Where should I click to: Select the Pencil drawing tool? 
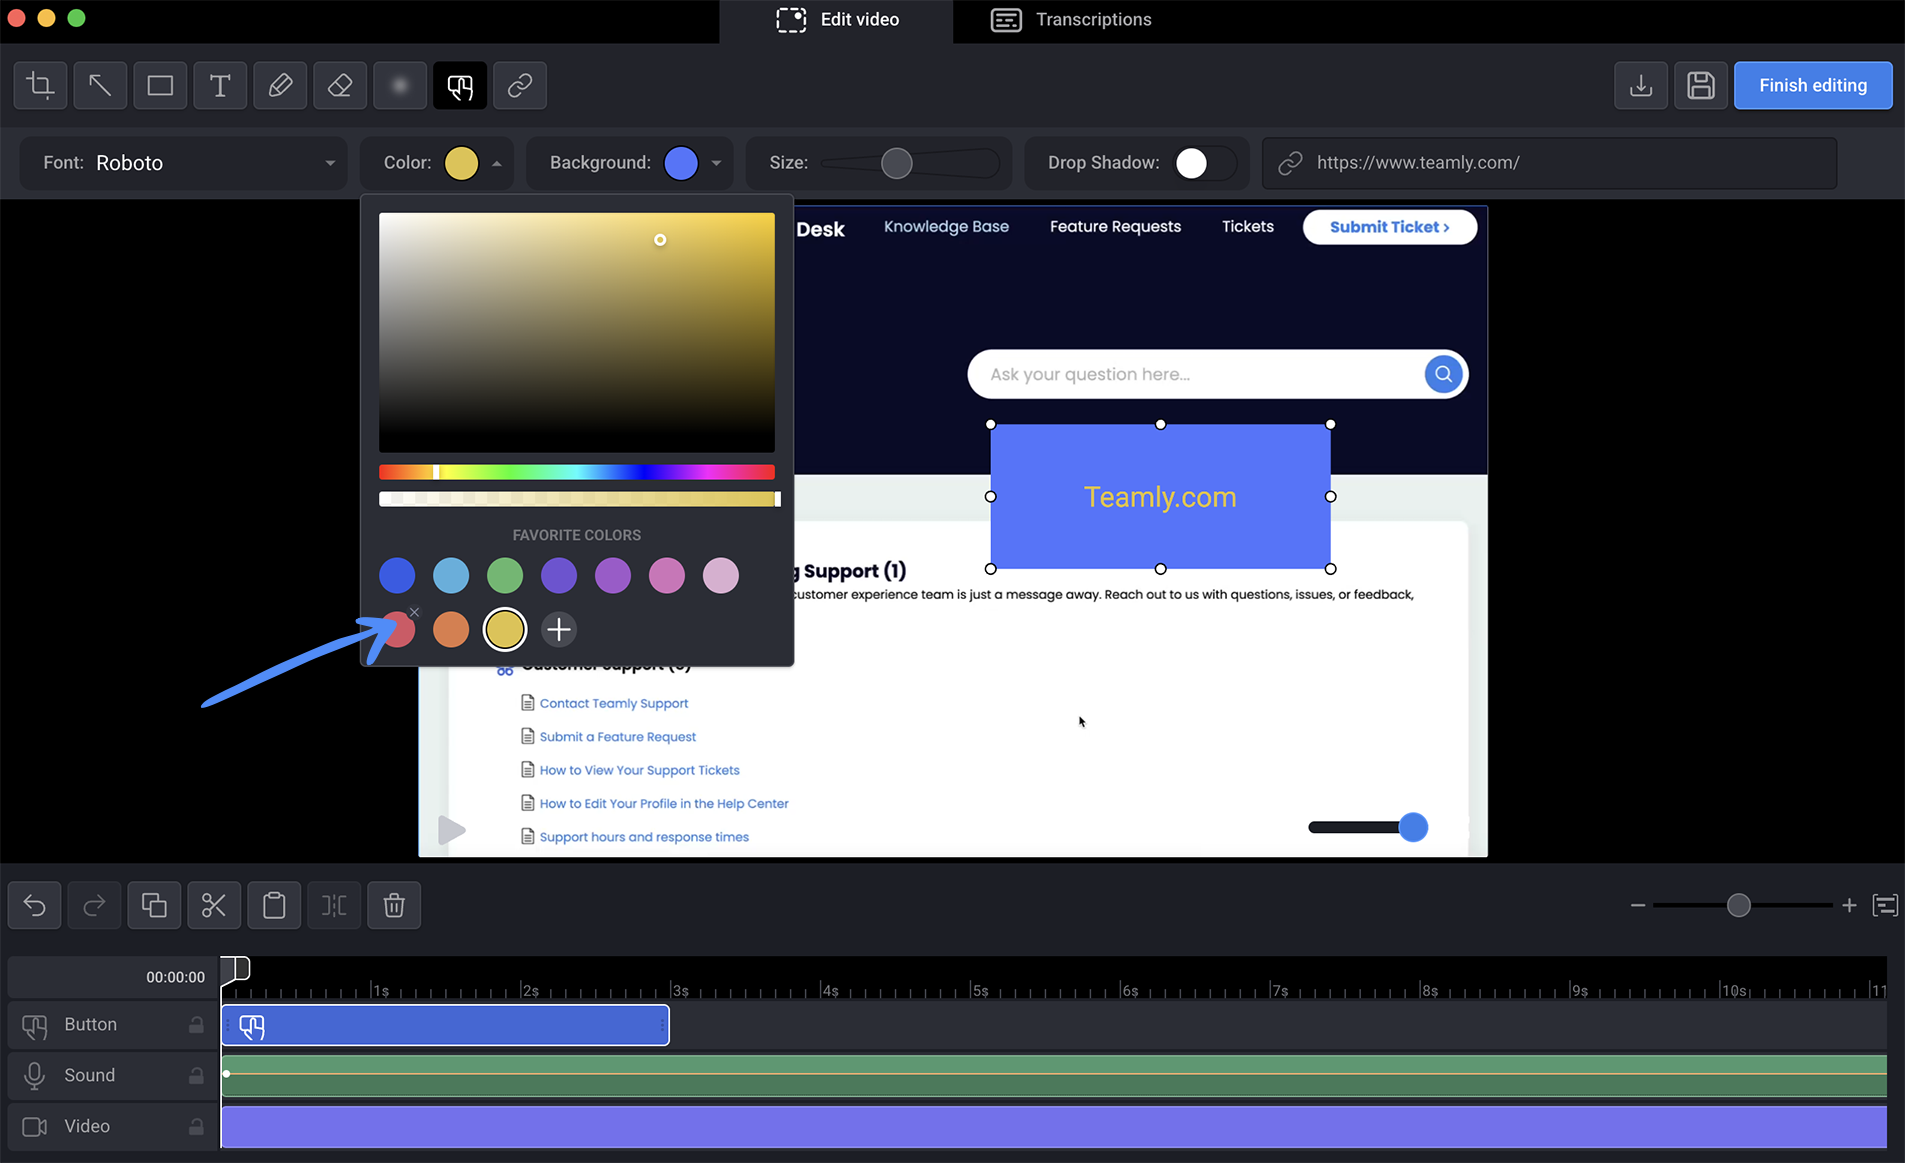pyautogui.click(x=280, y=86)
